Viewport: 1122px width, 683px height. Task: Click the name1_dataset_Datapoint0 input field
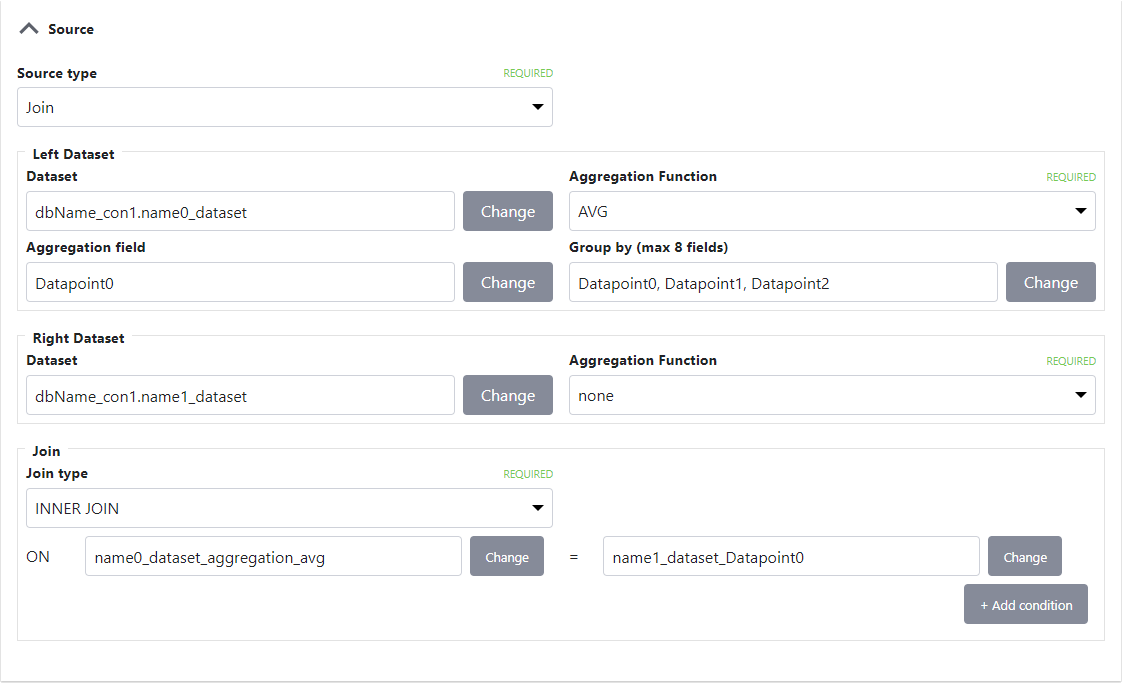(790, 557)
